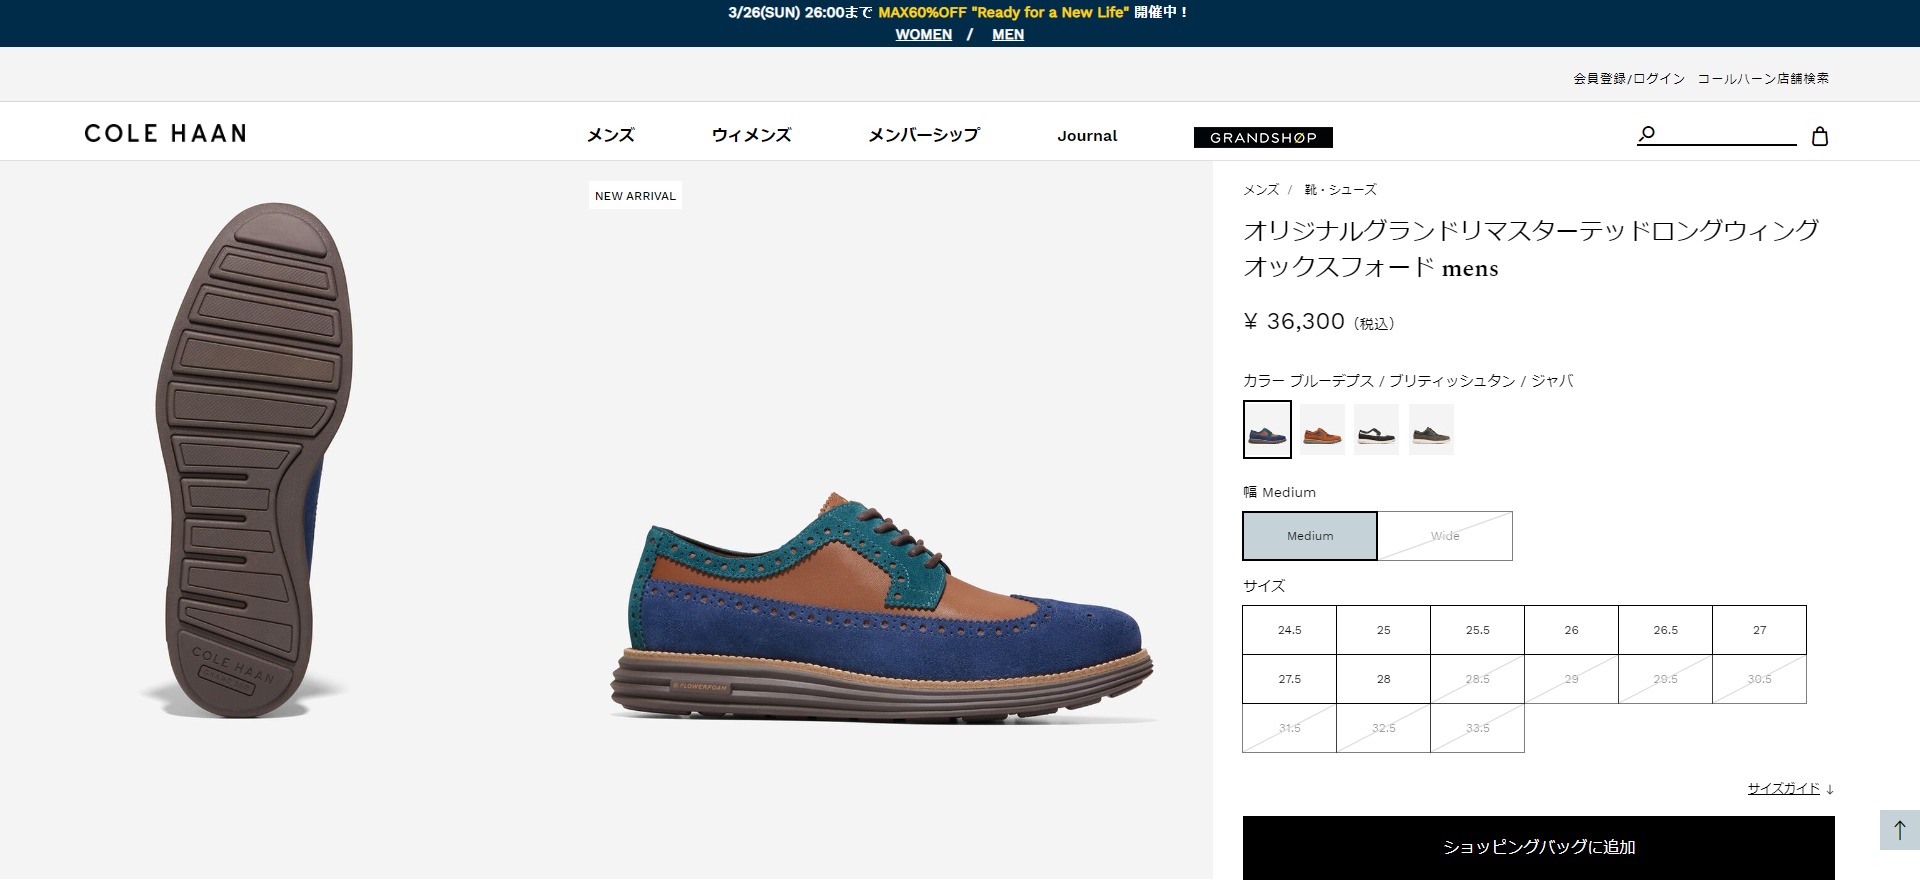
Task: Select size 24.5
Action: pos(1289,630)
